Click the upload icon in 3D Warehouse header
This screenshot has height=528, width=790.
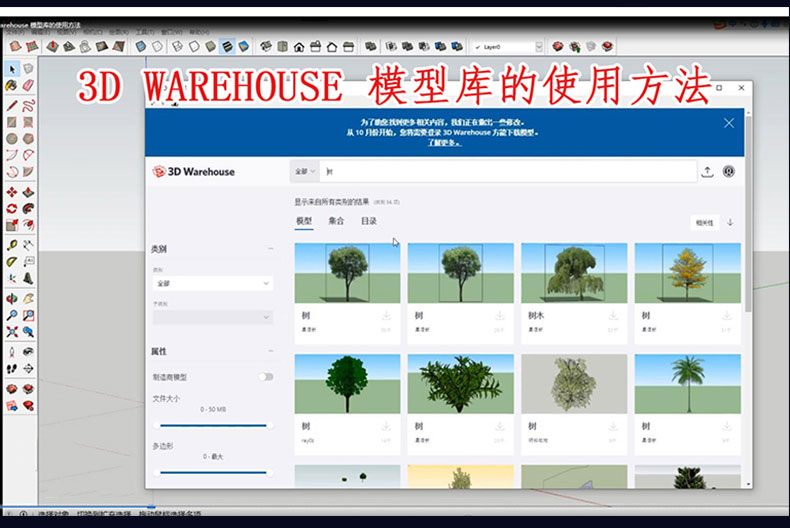point(708,172)
